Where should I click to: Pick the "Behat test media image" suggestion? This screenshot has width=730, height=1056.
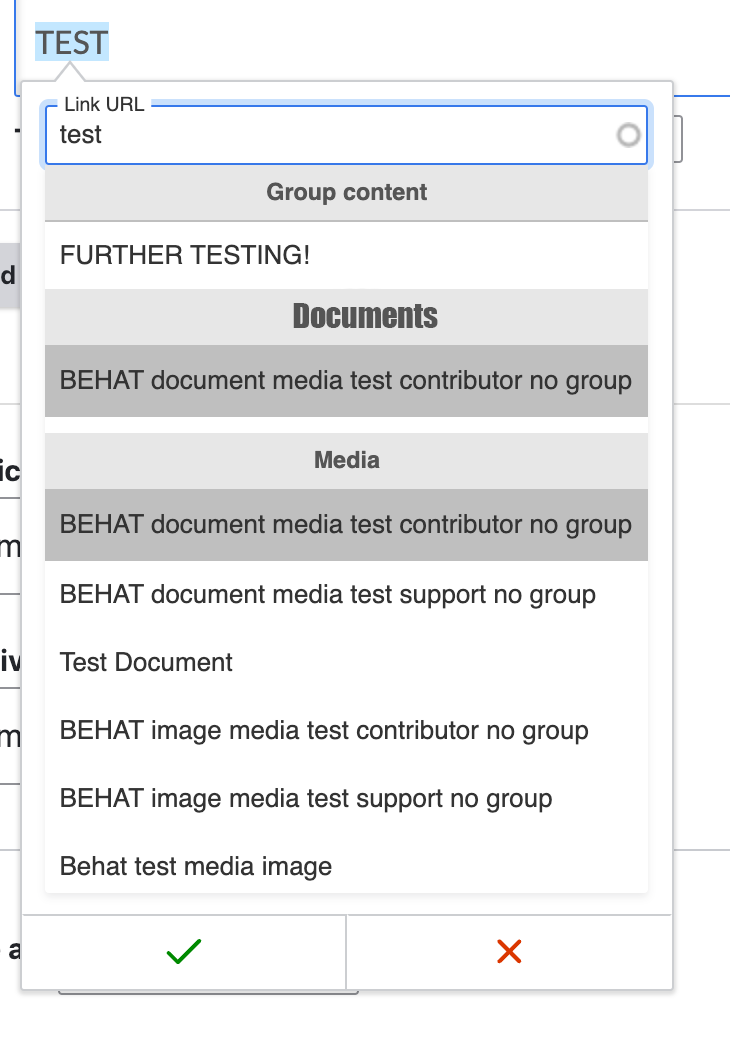pyautogui.click(x=196, y=866)
